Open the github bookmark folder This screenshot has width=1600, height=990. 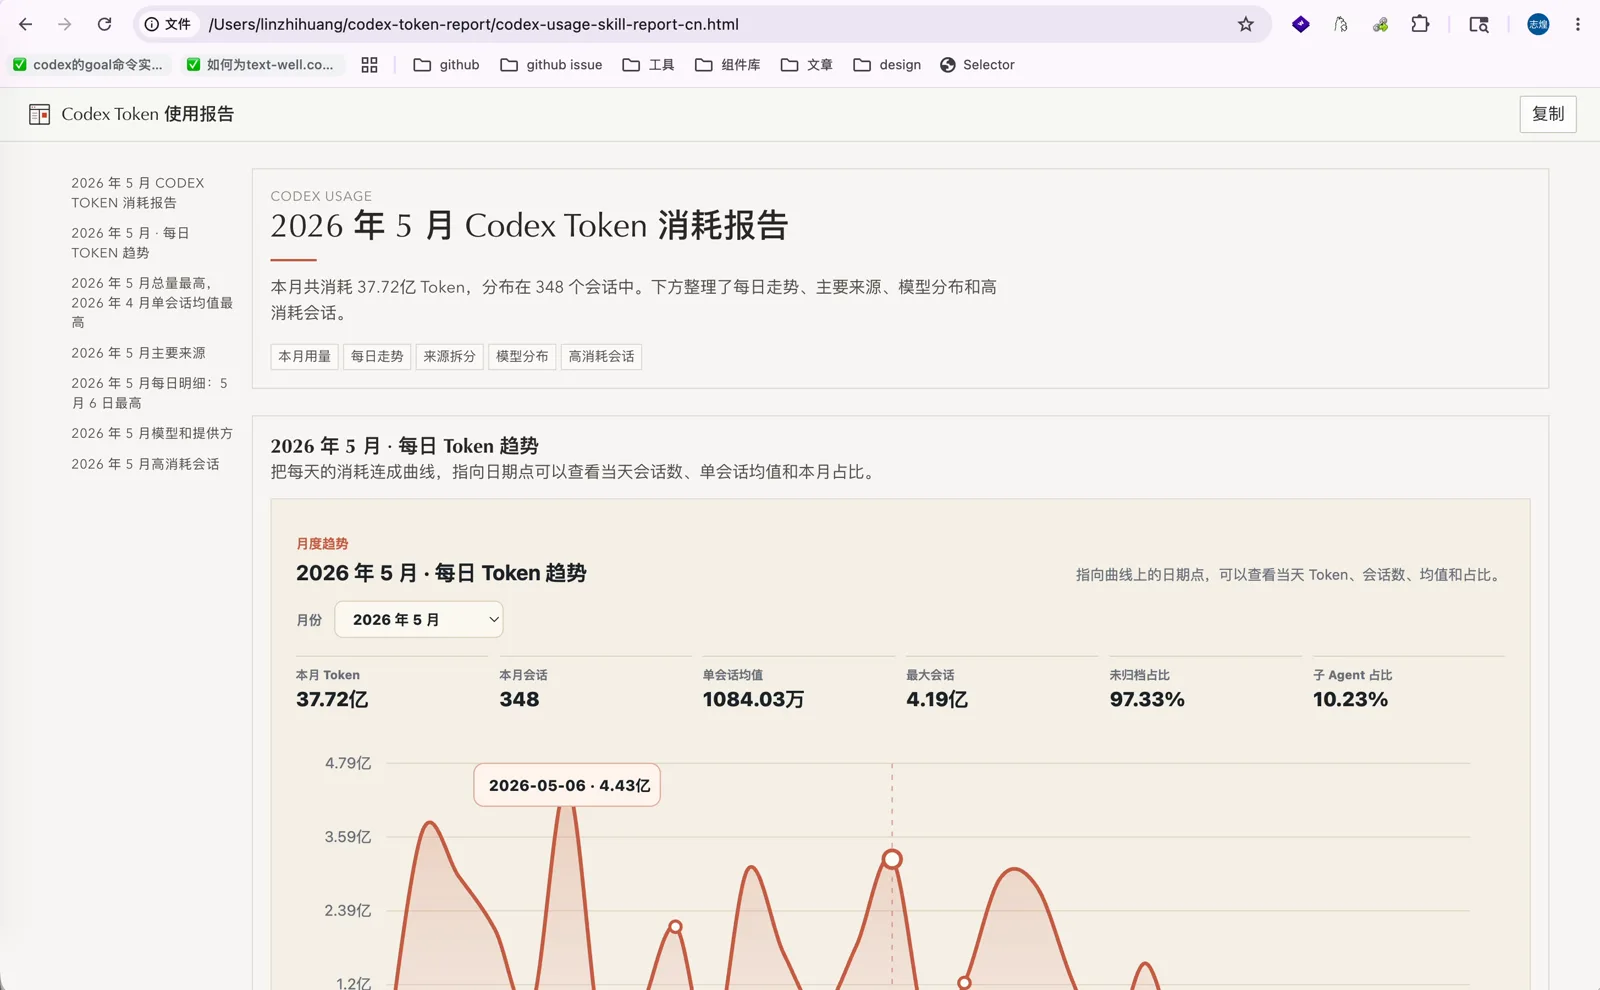(446, 65)
